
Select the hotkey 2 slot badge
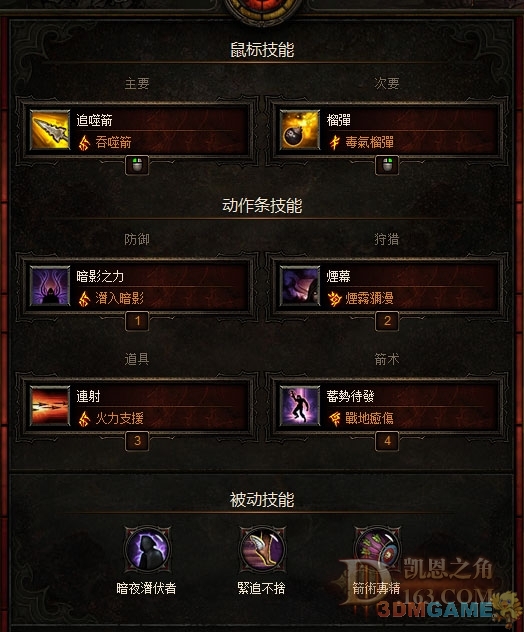pos(387,321)
